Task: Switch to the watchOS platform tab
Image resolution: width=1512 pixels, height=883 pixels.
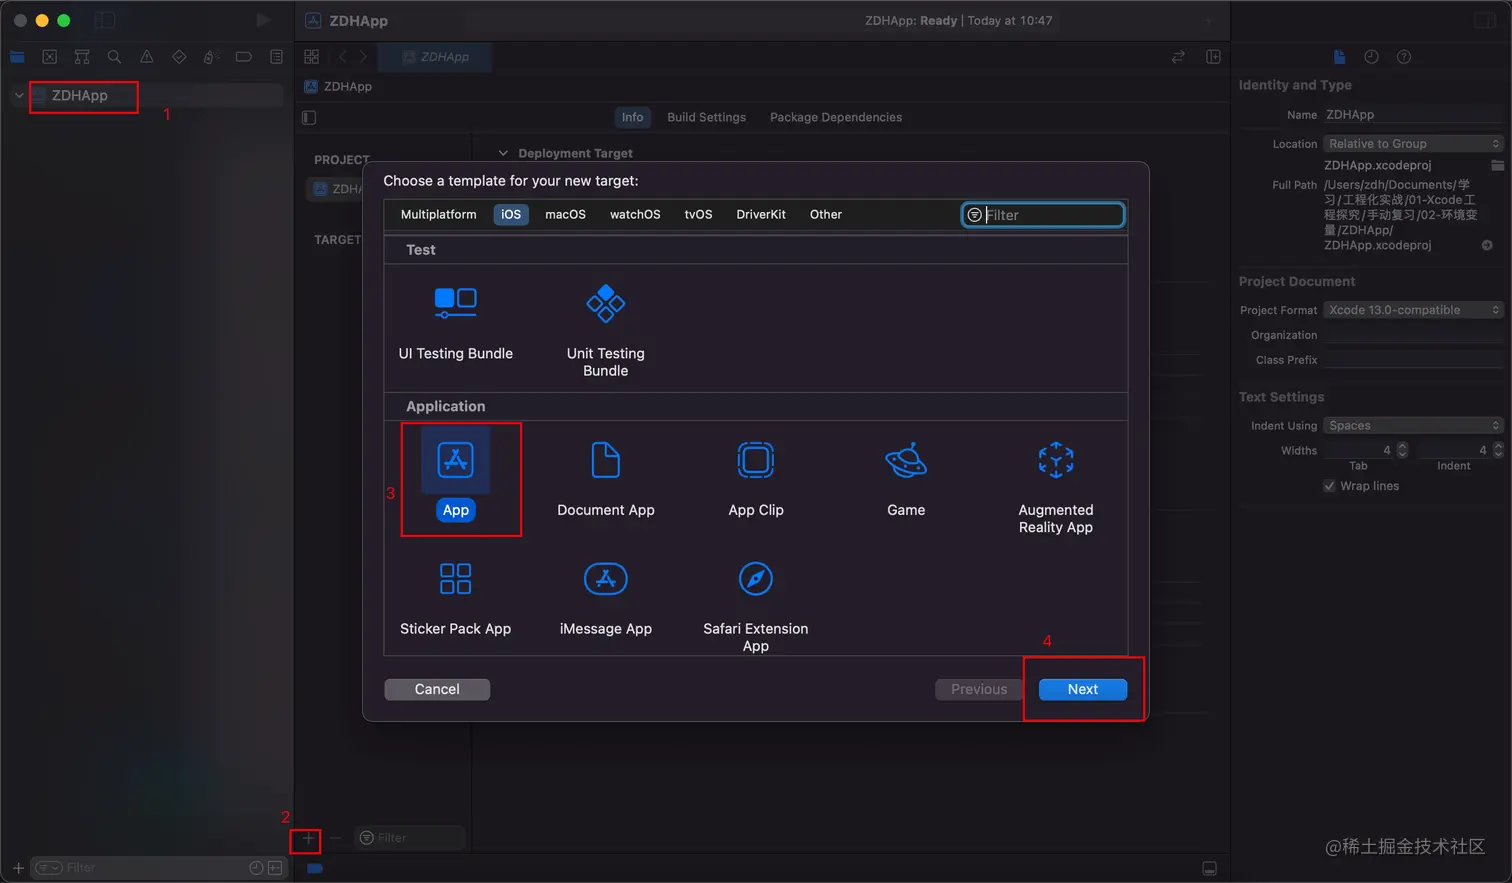Action: [x=635, y=215]
